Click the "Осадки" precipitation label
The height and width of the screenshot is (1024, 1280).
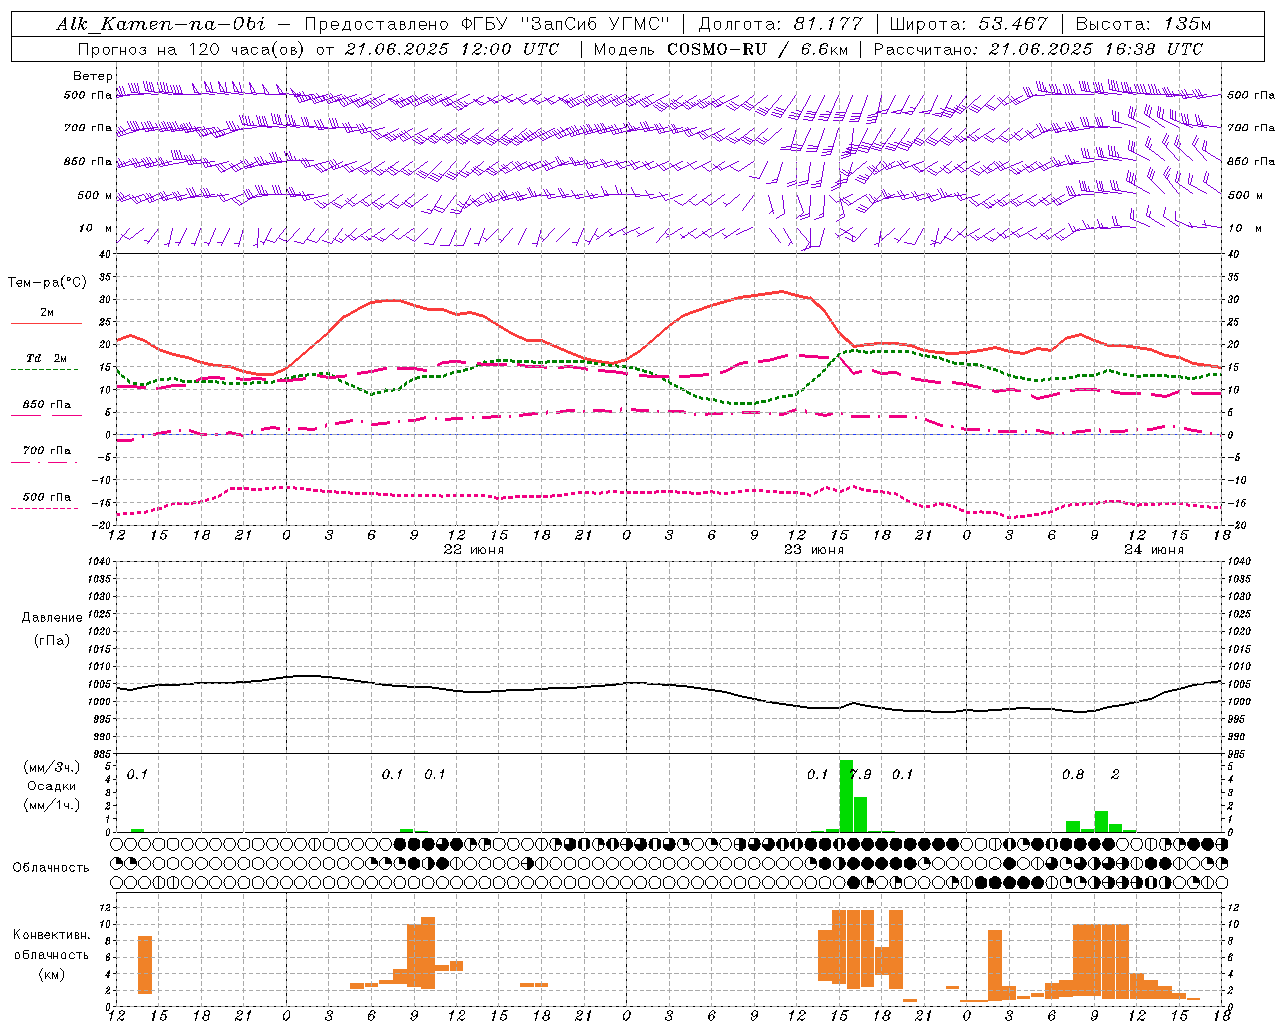click(x=52, y=786)
